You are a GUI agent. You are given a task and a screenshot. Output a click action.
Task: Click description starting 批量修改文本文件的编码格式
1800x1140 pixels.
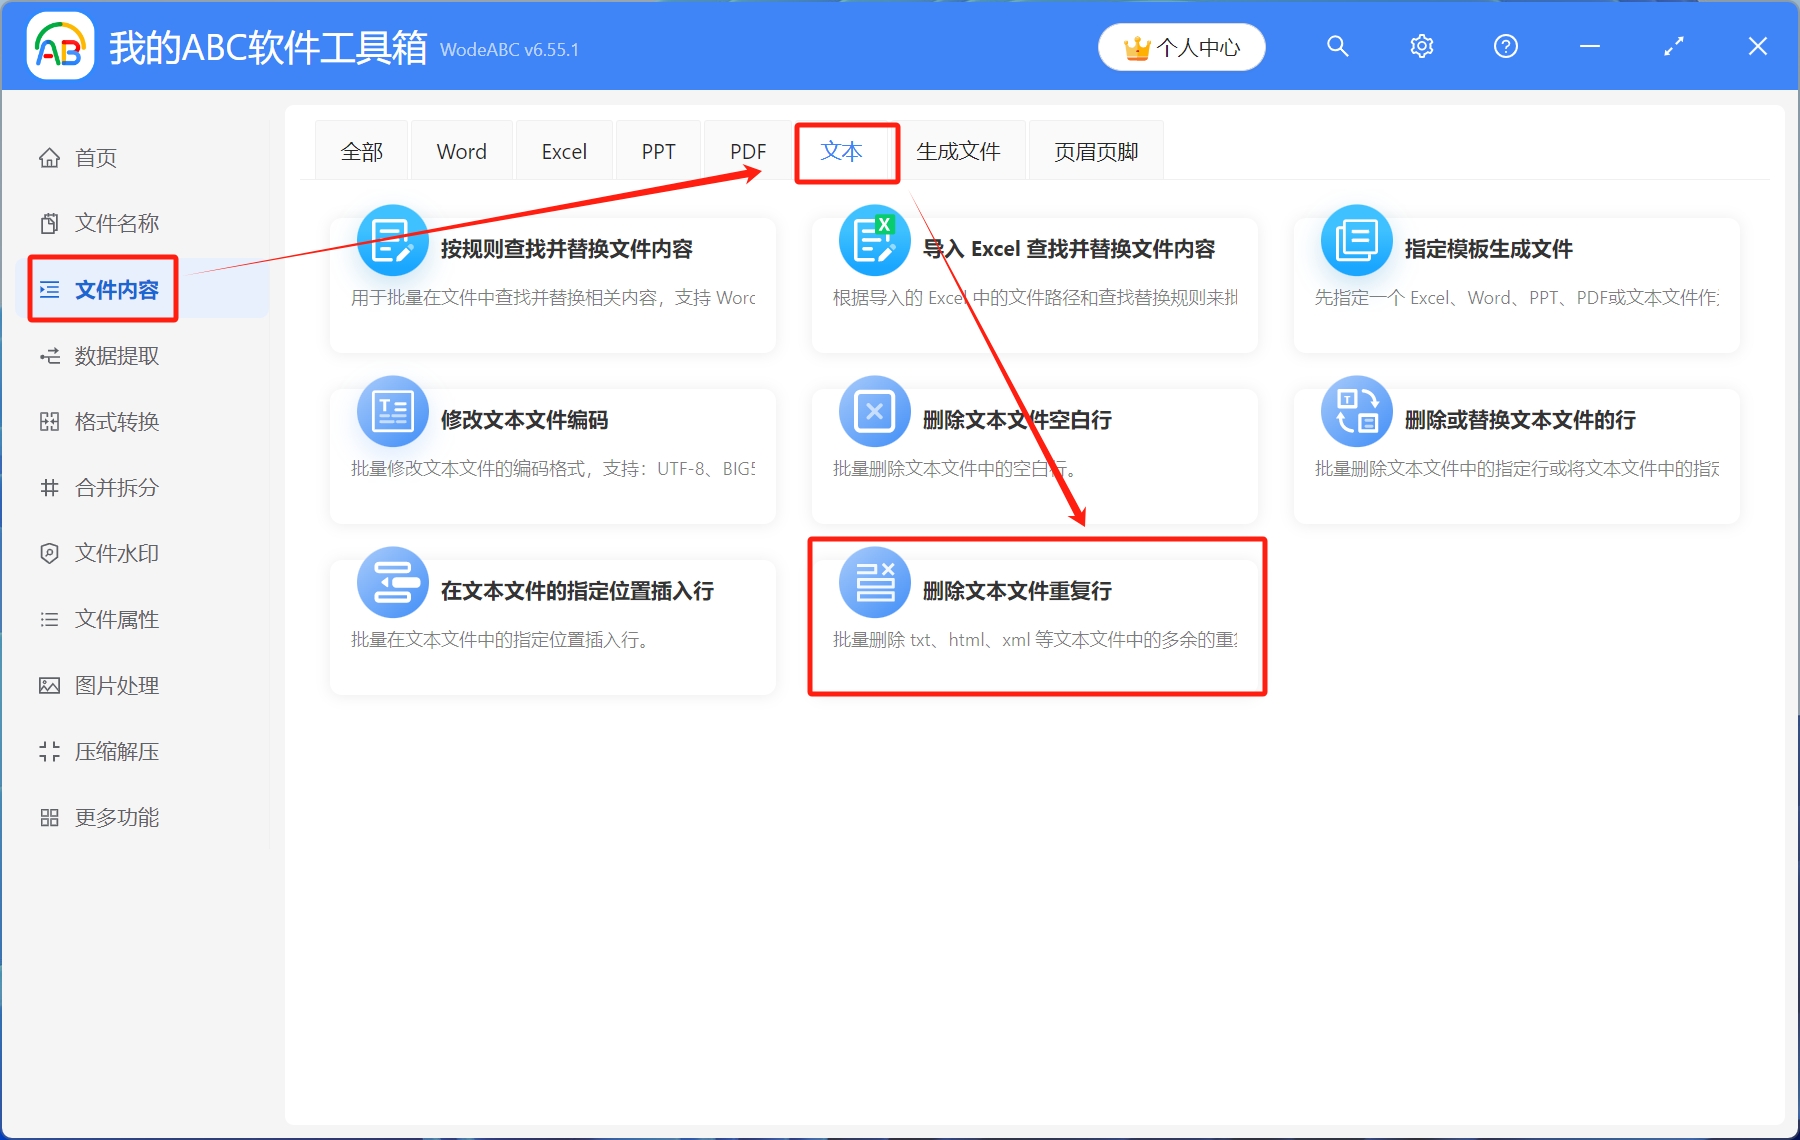coord(553,469)
